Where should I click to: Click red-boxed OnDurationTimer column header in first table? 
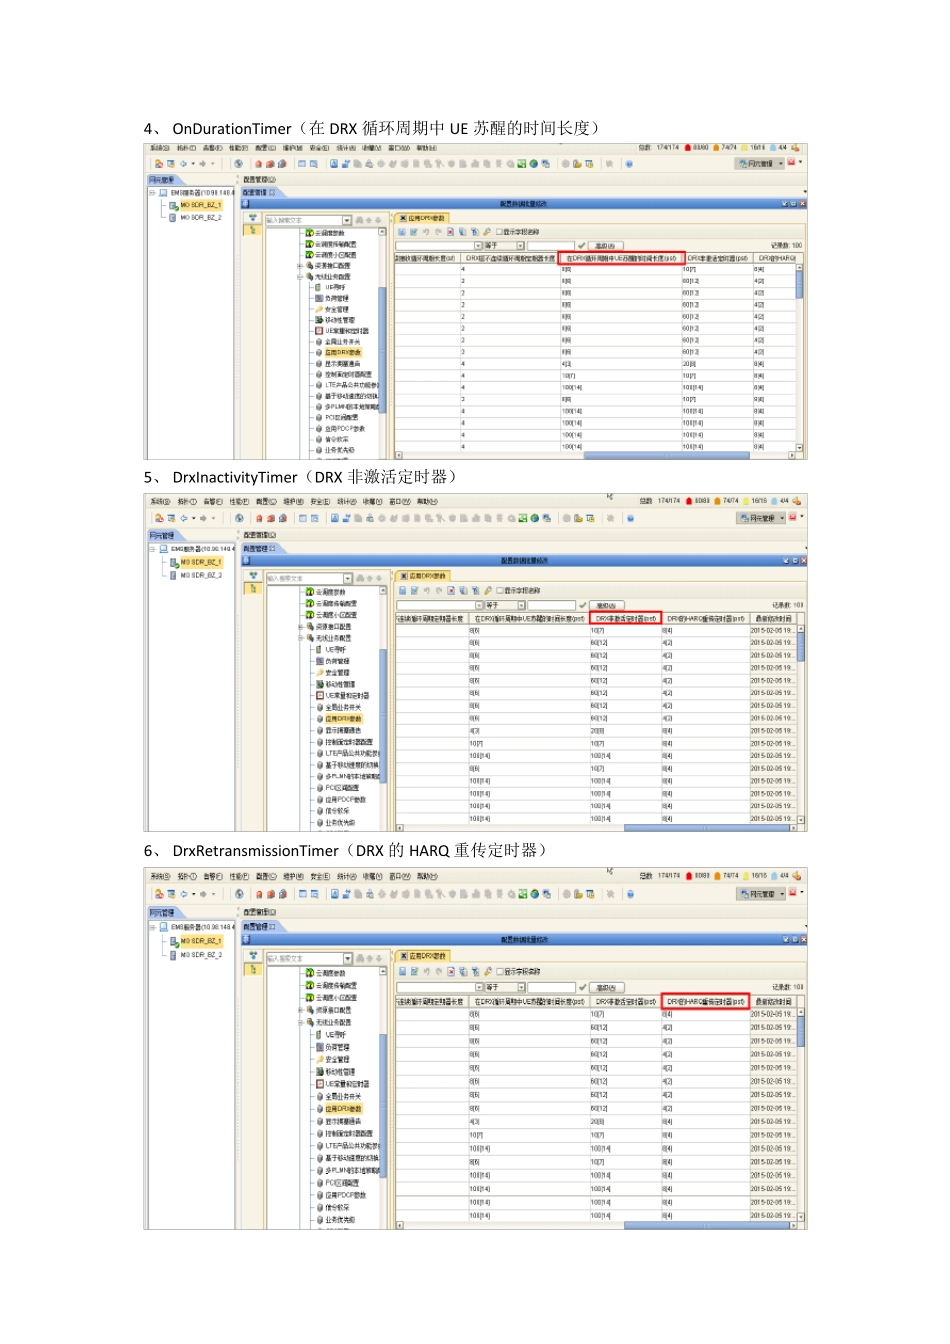[x=621, y=258]
